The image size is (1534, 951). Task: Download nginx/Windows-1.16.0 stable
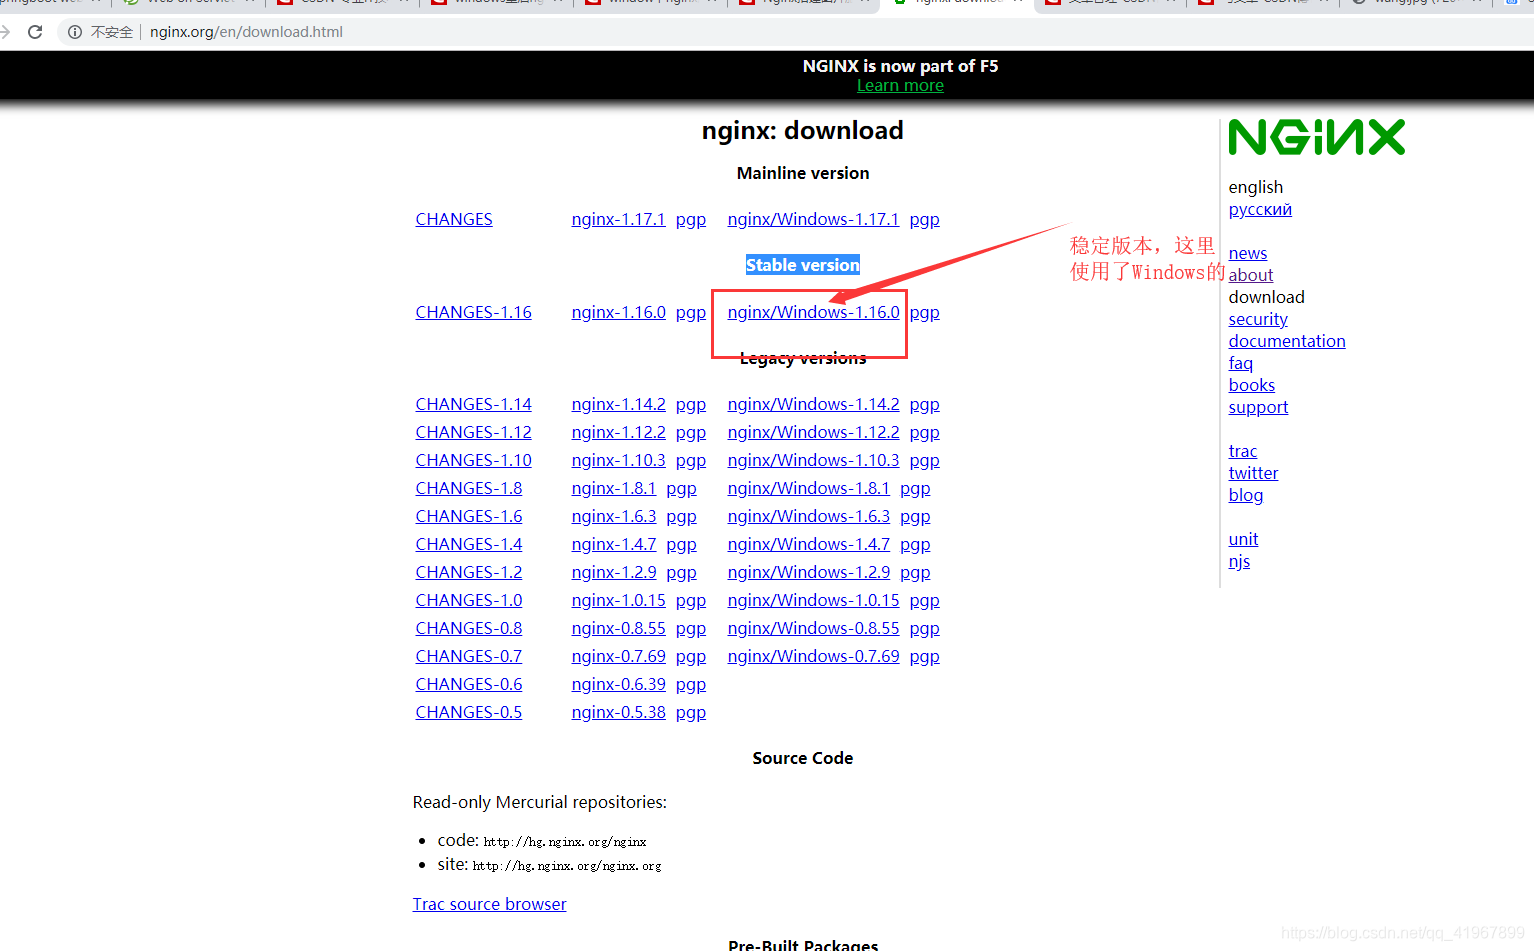[813, 312]
